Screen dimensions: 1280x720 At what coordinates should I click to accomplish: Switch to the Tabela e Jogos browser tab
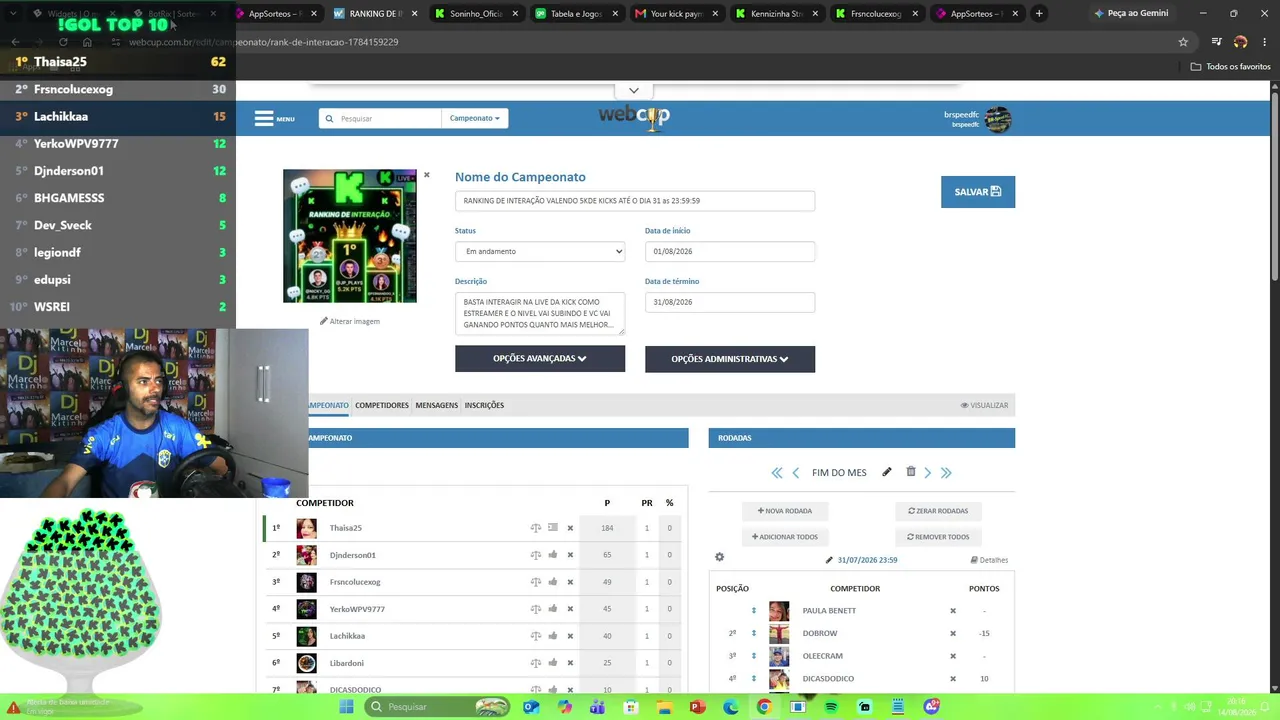click(x=576, y=14)
